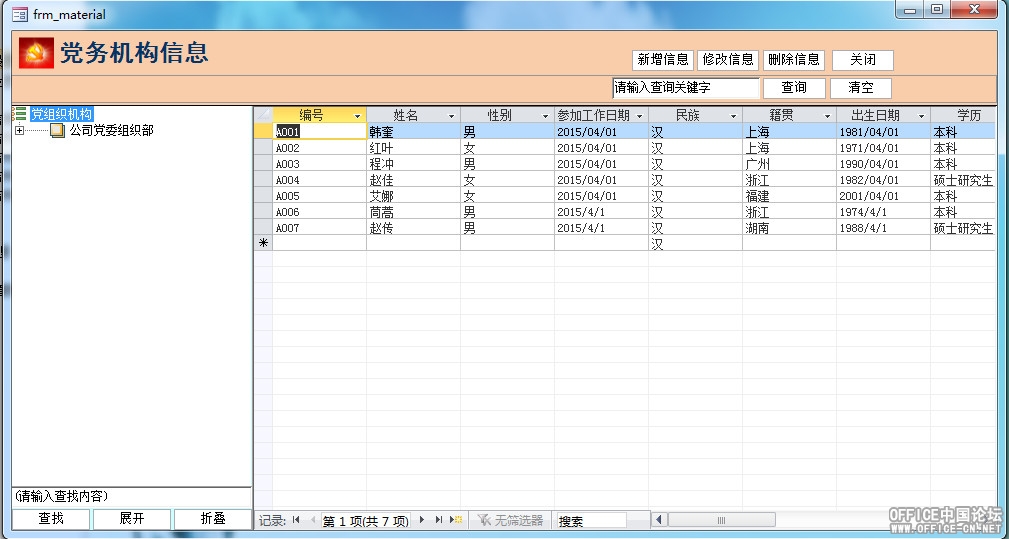Click the 折叠 button

(213, 518)
